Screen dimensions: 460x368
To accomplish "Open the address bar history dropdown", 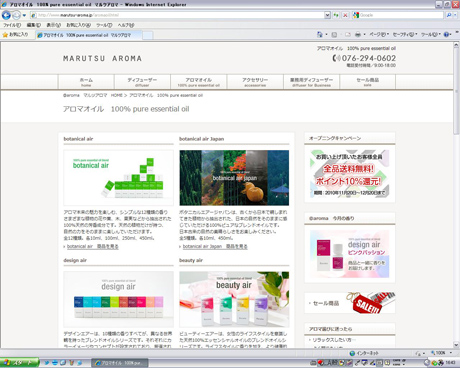I will [x=327, y=15].
